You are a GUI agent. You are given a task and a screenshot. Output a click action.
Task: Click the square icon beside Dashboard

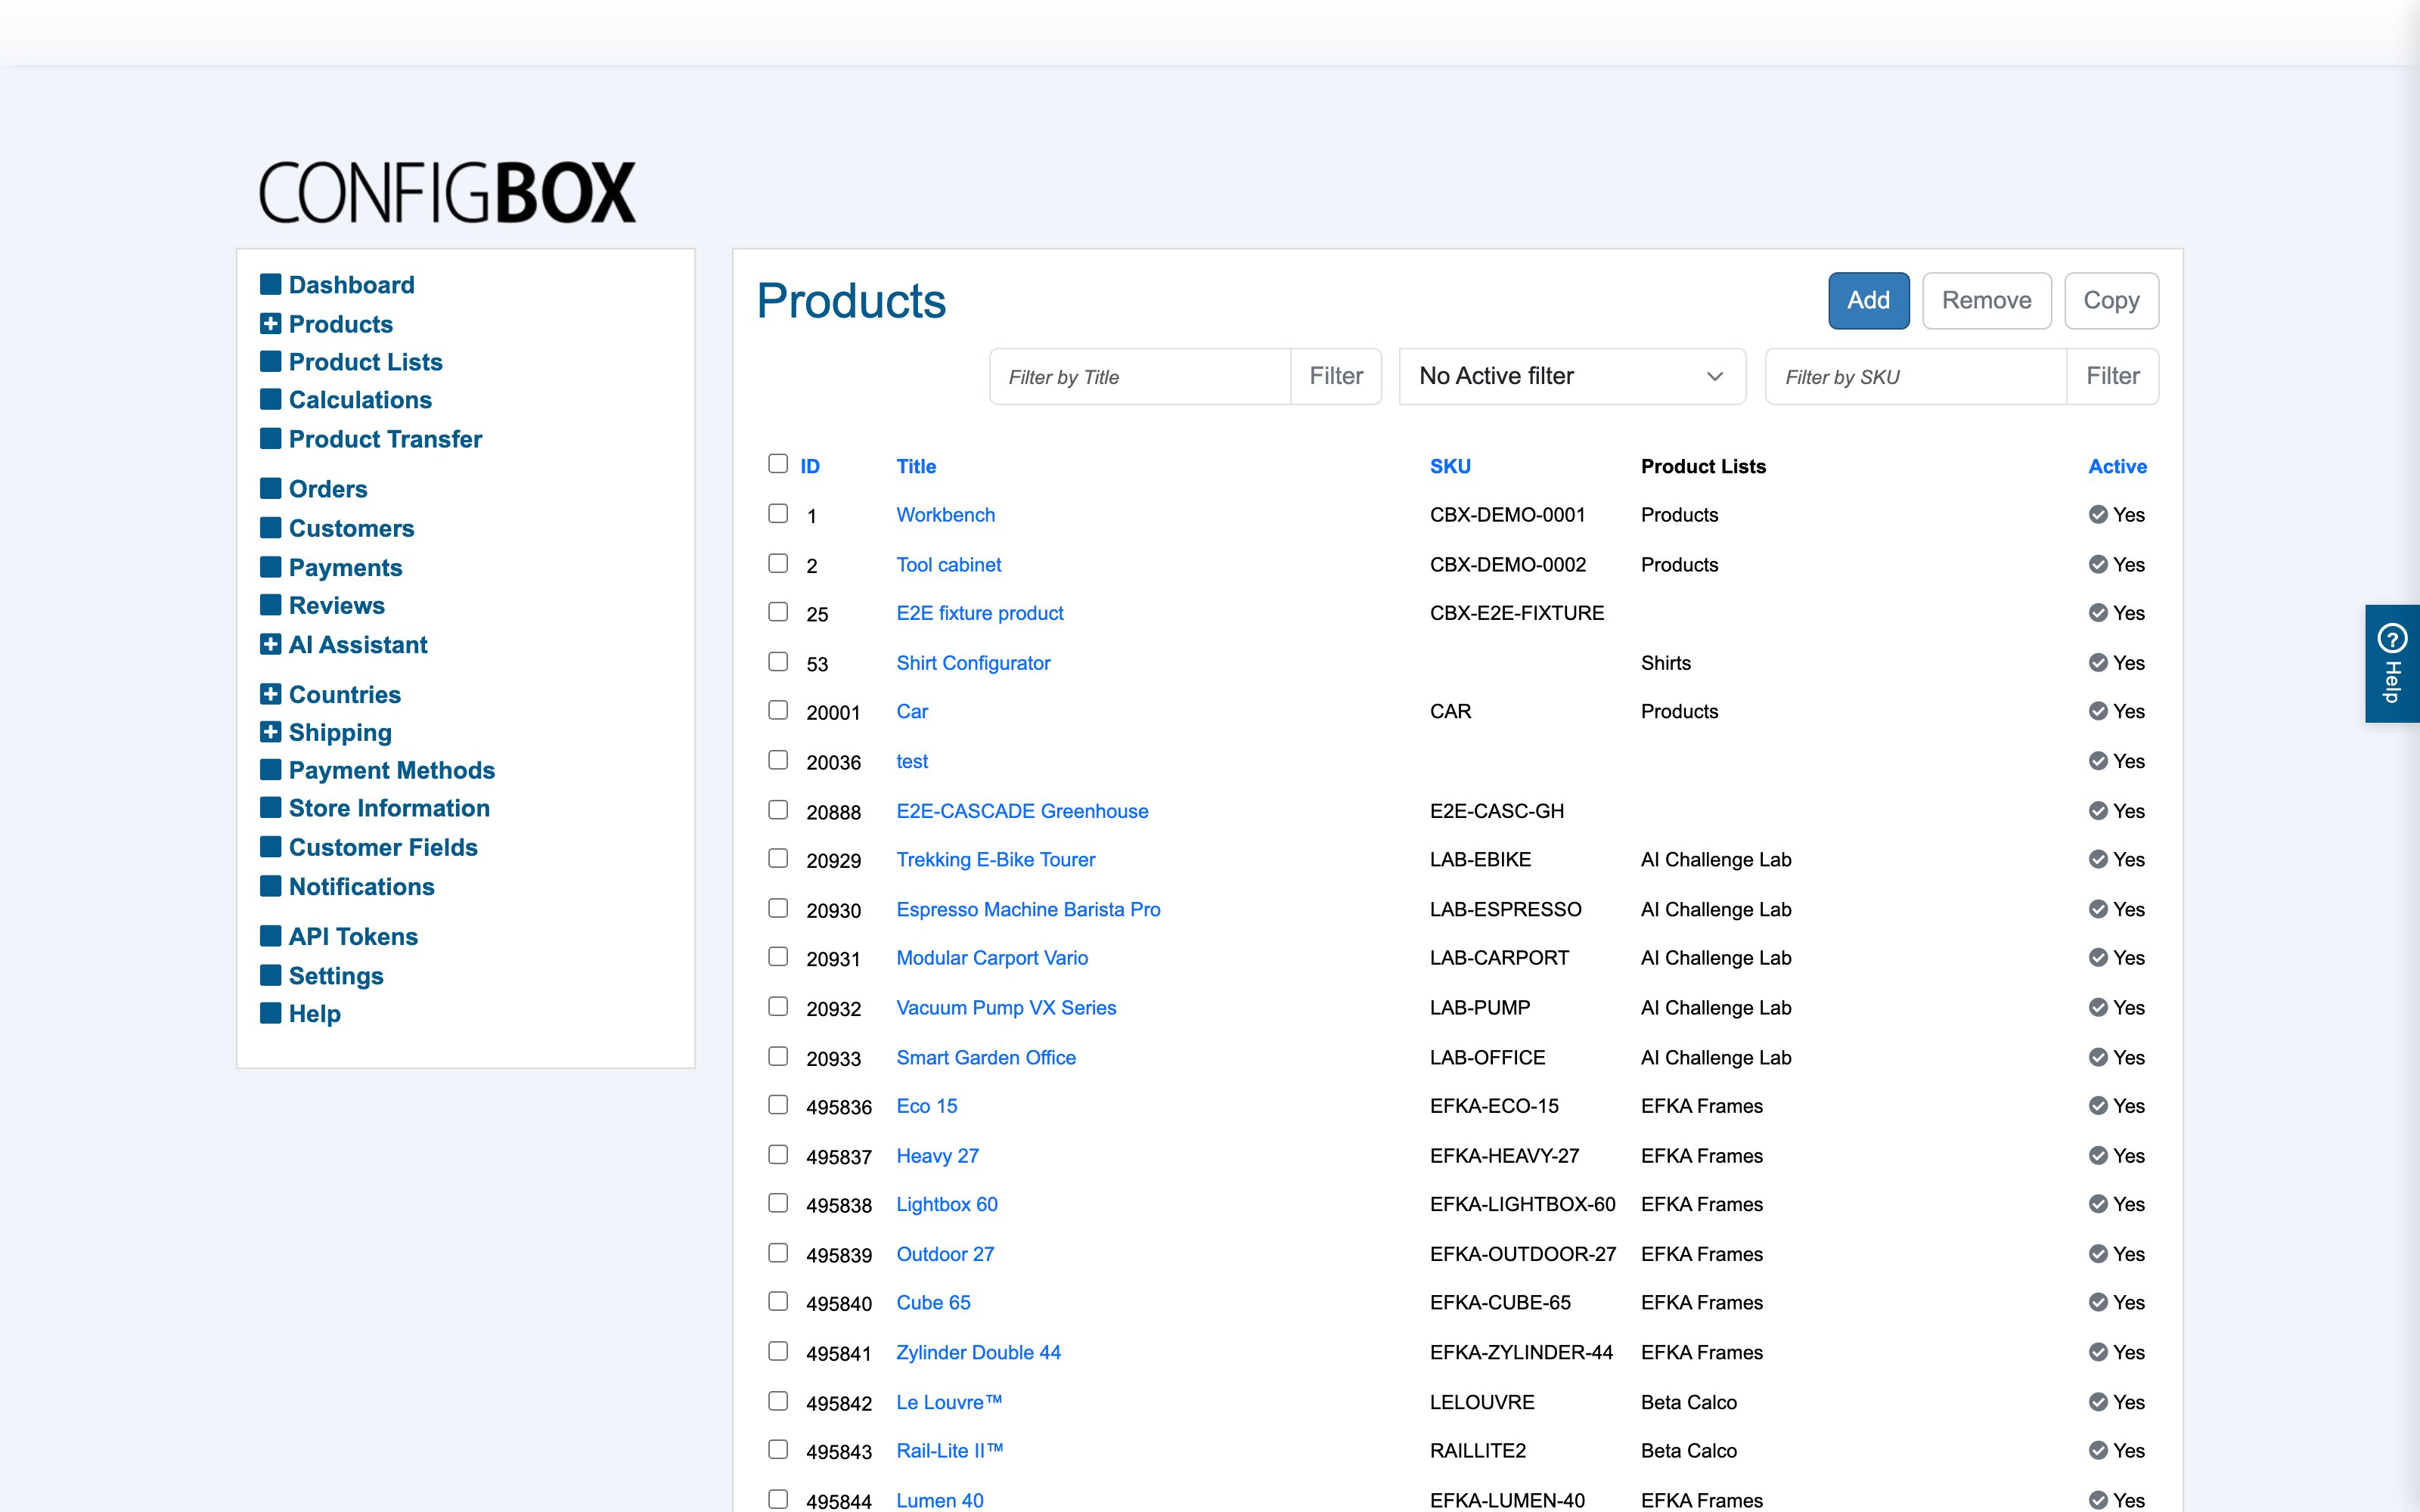click(270, 284)
